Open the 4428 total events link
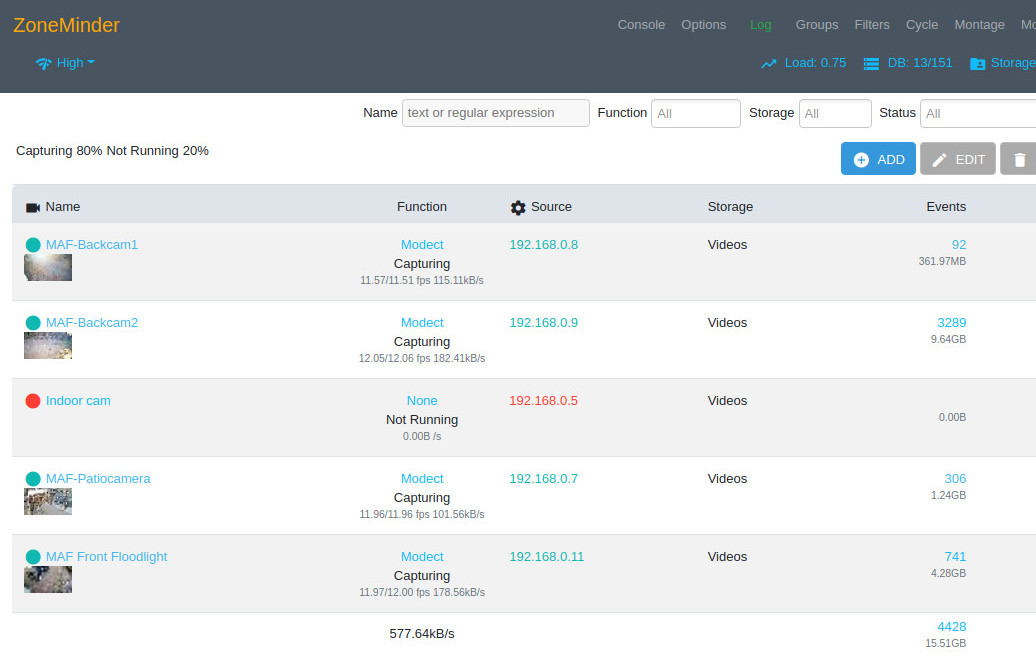 pyautogui.click(x=951, y=626)
